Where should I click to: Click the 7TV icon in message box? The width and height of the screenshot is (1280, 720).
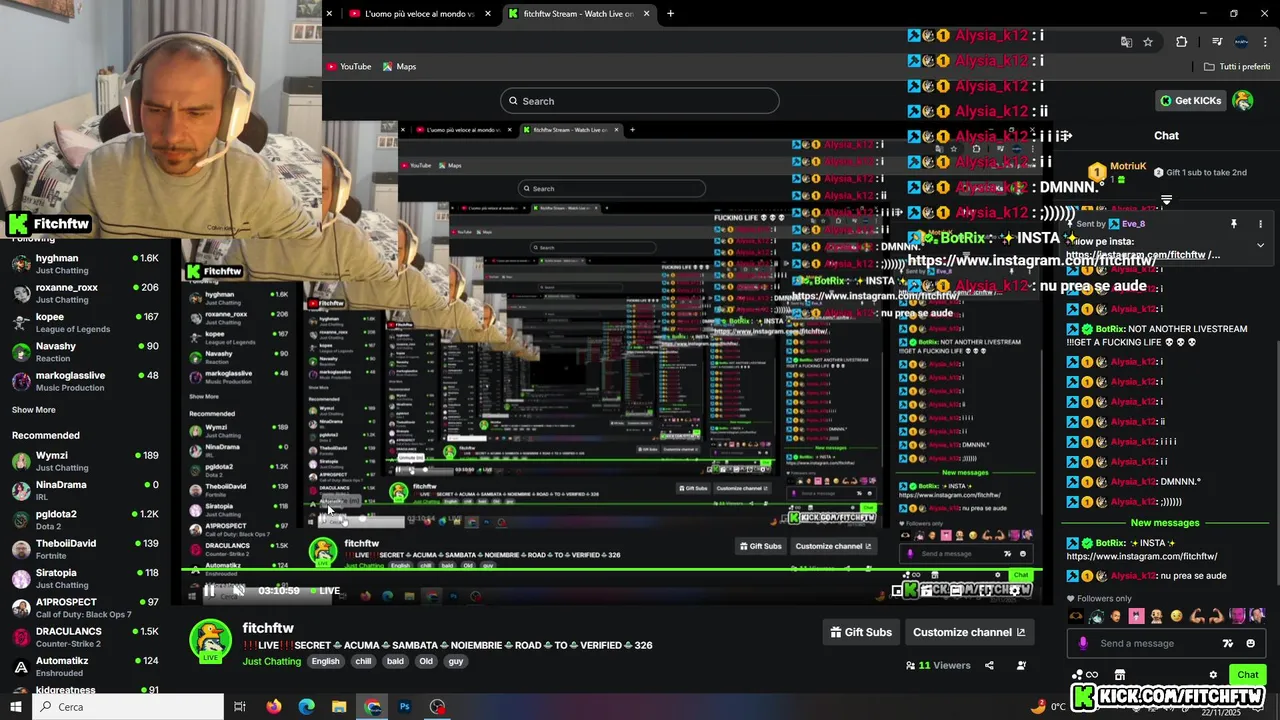[1228, 643]
